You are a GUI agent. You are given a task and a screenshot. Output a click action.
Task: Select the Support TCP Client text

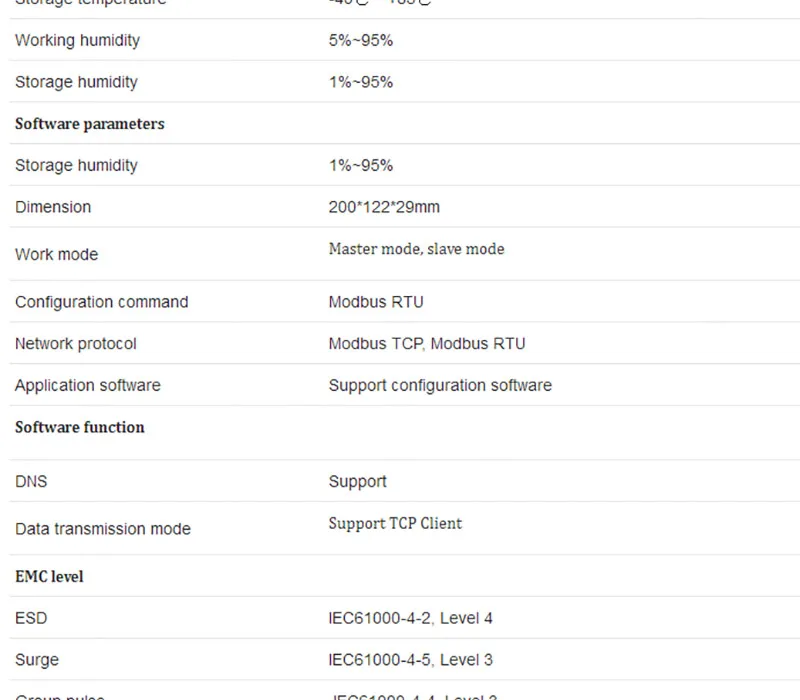pos(395,524)
